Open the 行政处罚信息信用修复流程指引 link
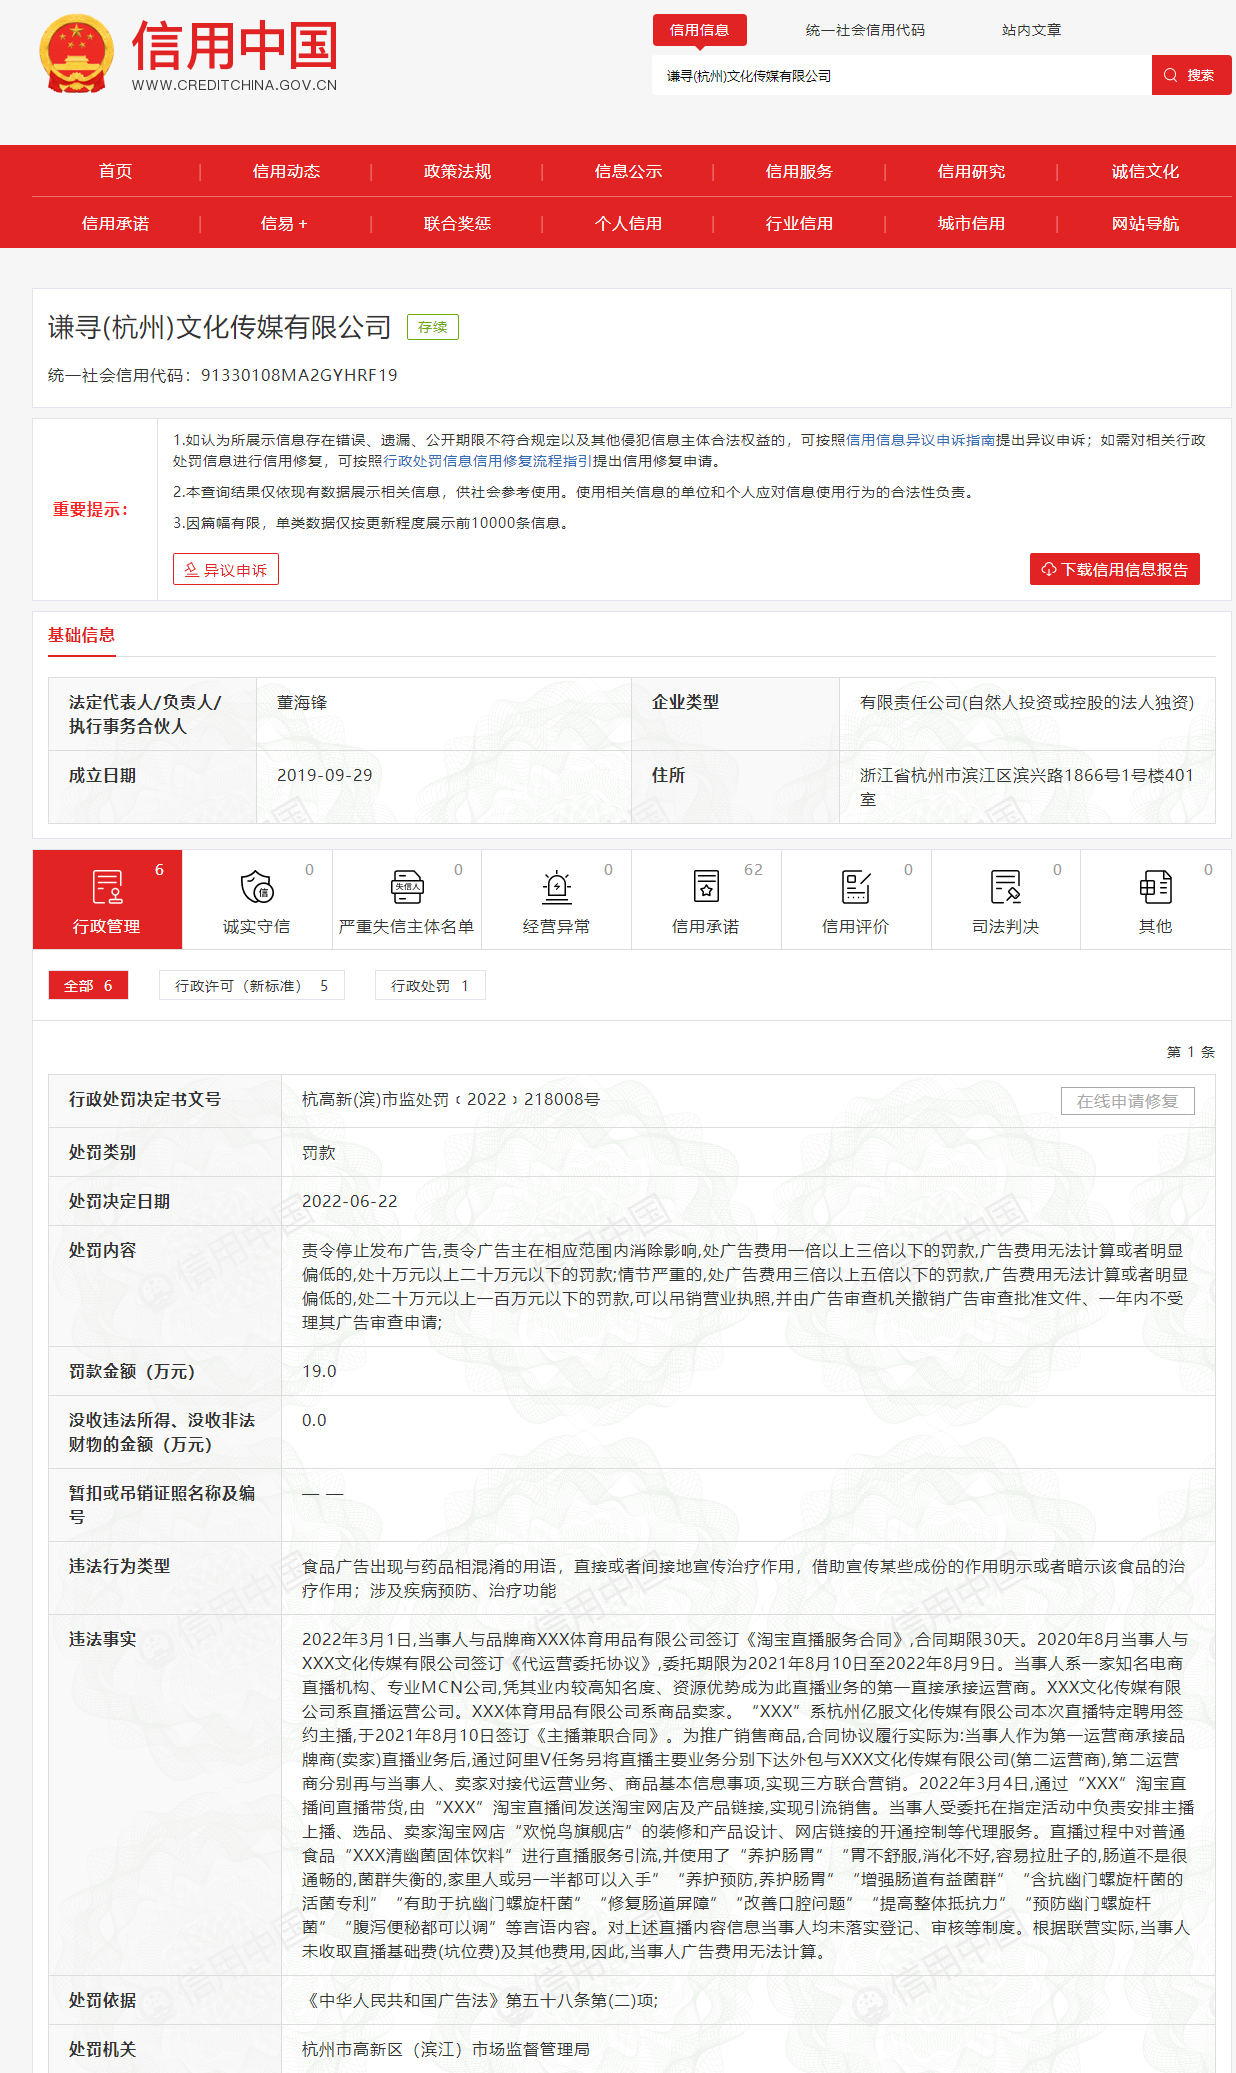The image size is (1236, 2073). (x=488, y=461)
